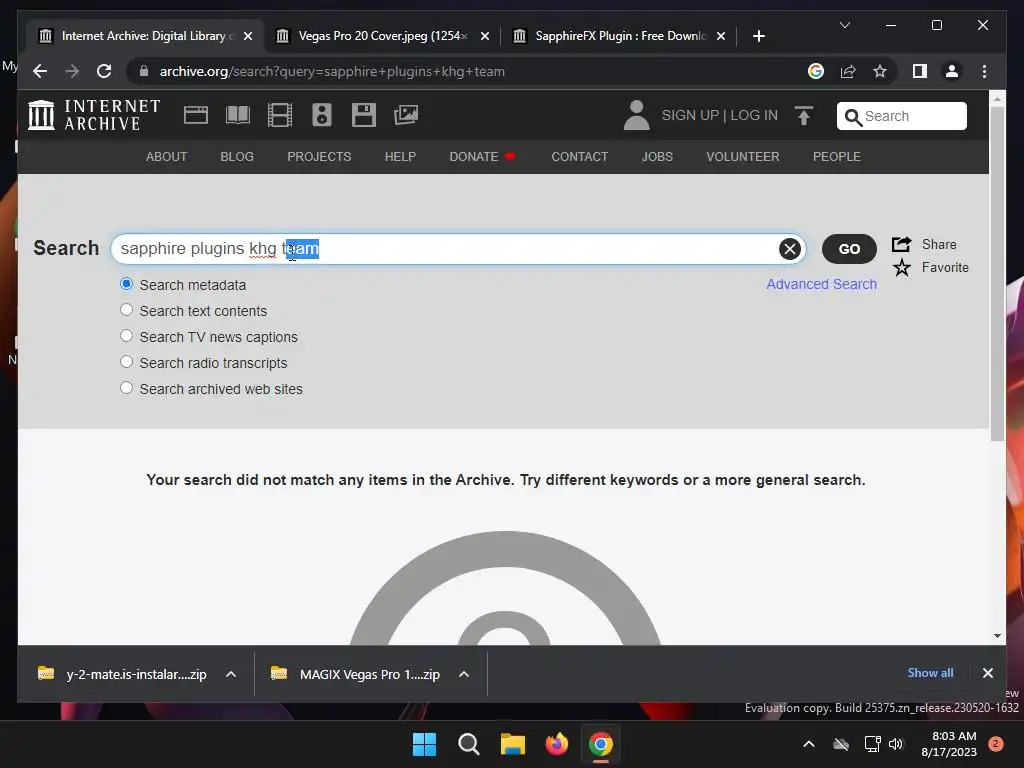The image size is (1024, 768).
Task: Go forward in browser history
Action: click(72, 71)
